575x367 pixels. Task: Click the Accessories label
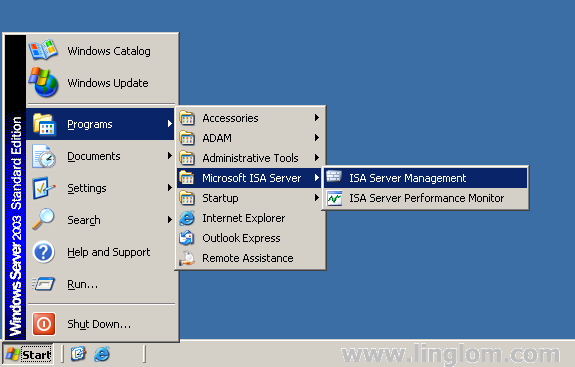point(230,118)
